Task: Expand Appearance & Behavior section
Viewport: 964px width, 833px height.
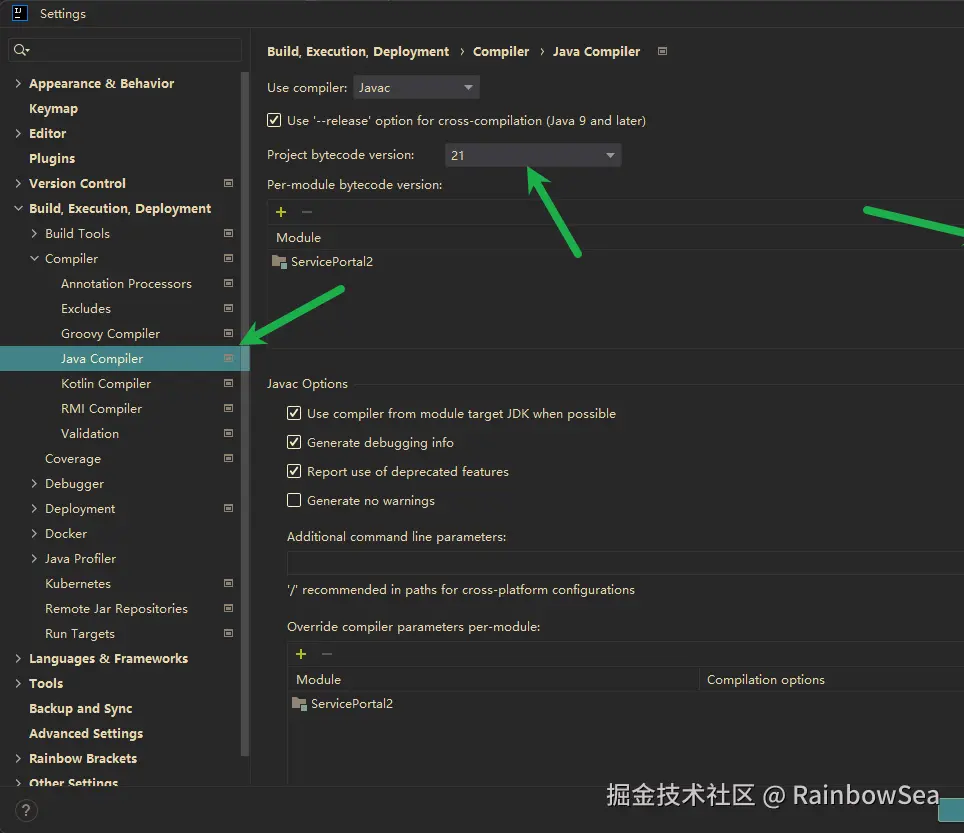Action: point(18,83)
